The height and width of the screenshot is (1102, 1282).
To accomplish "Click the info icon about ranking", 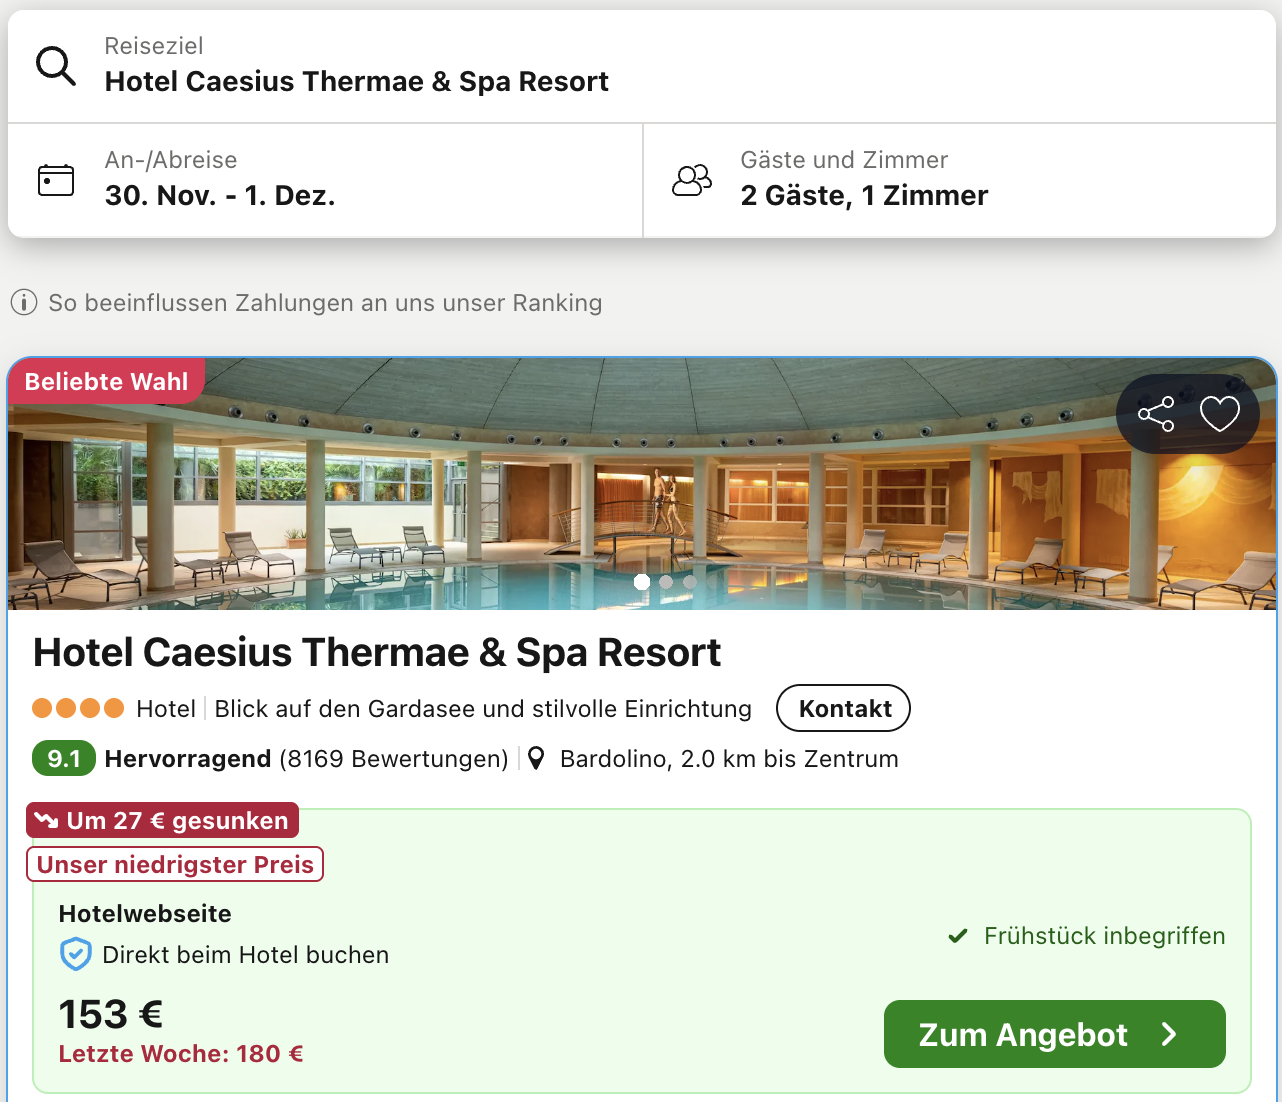I will [24, 303].
